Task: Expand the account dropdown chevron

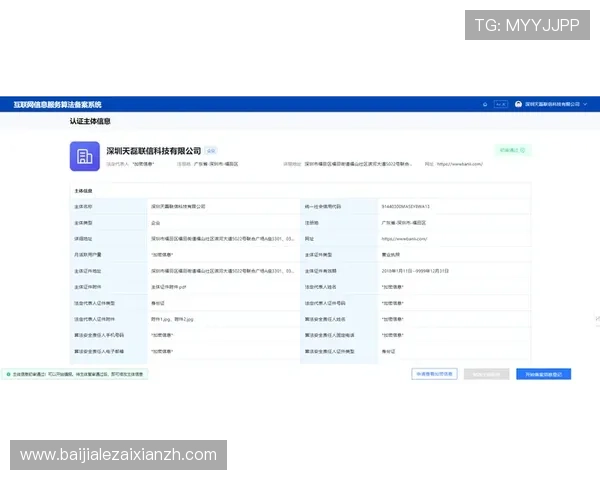Action: (x=585, y=104)
